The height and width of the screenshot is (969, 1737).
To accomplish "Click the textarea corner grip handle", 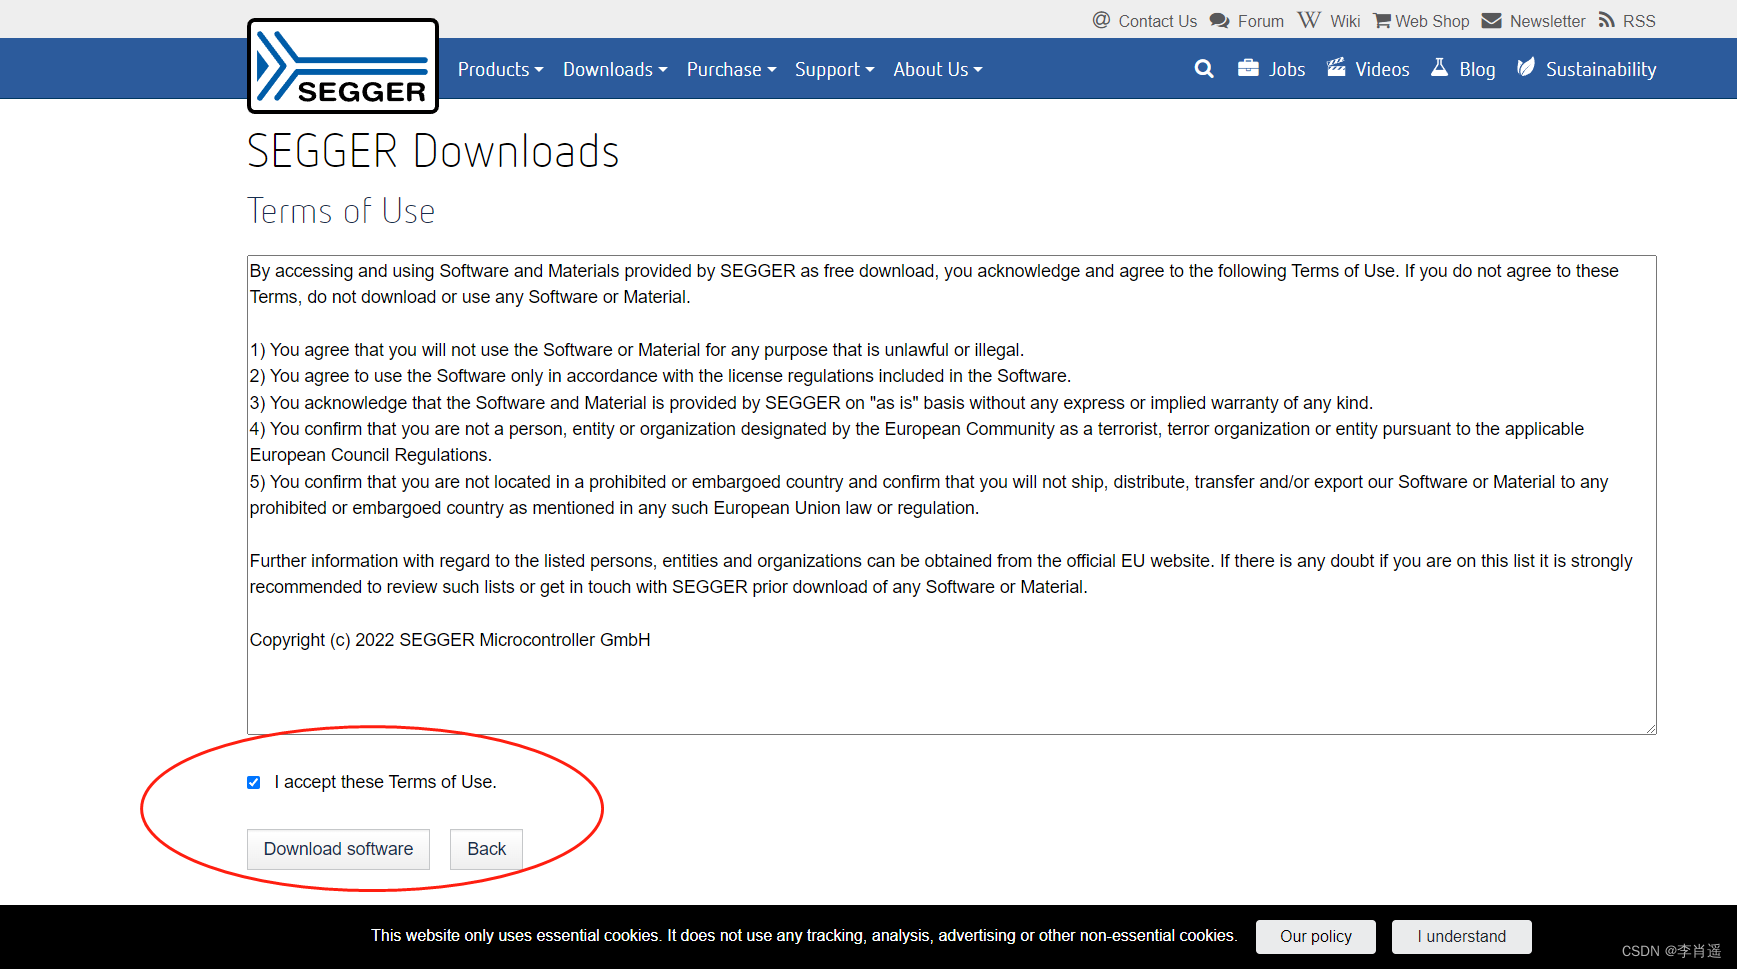I will (x=1650, y=728).
